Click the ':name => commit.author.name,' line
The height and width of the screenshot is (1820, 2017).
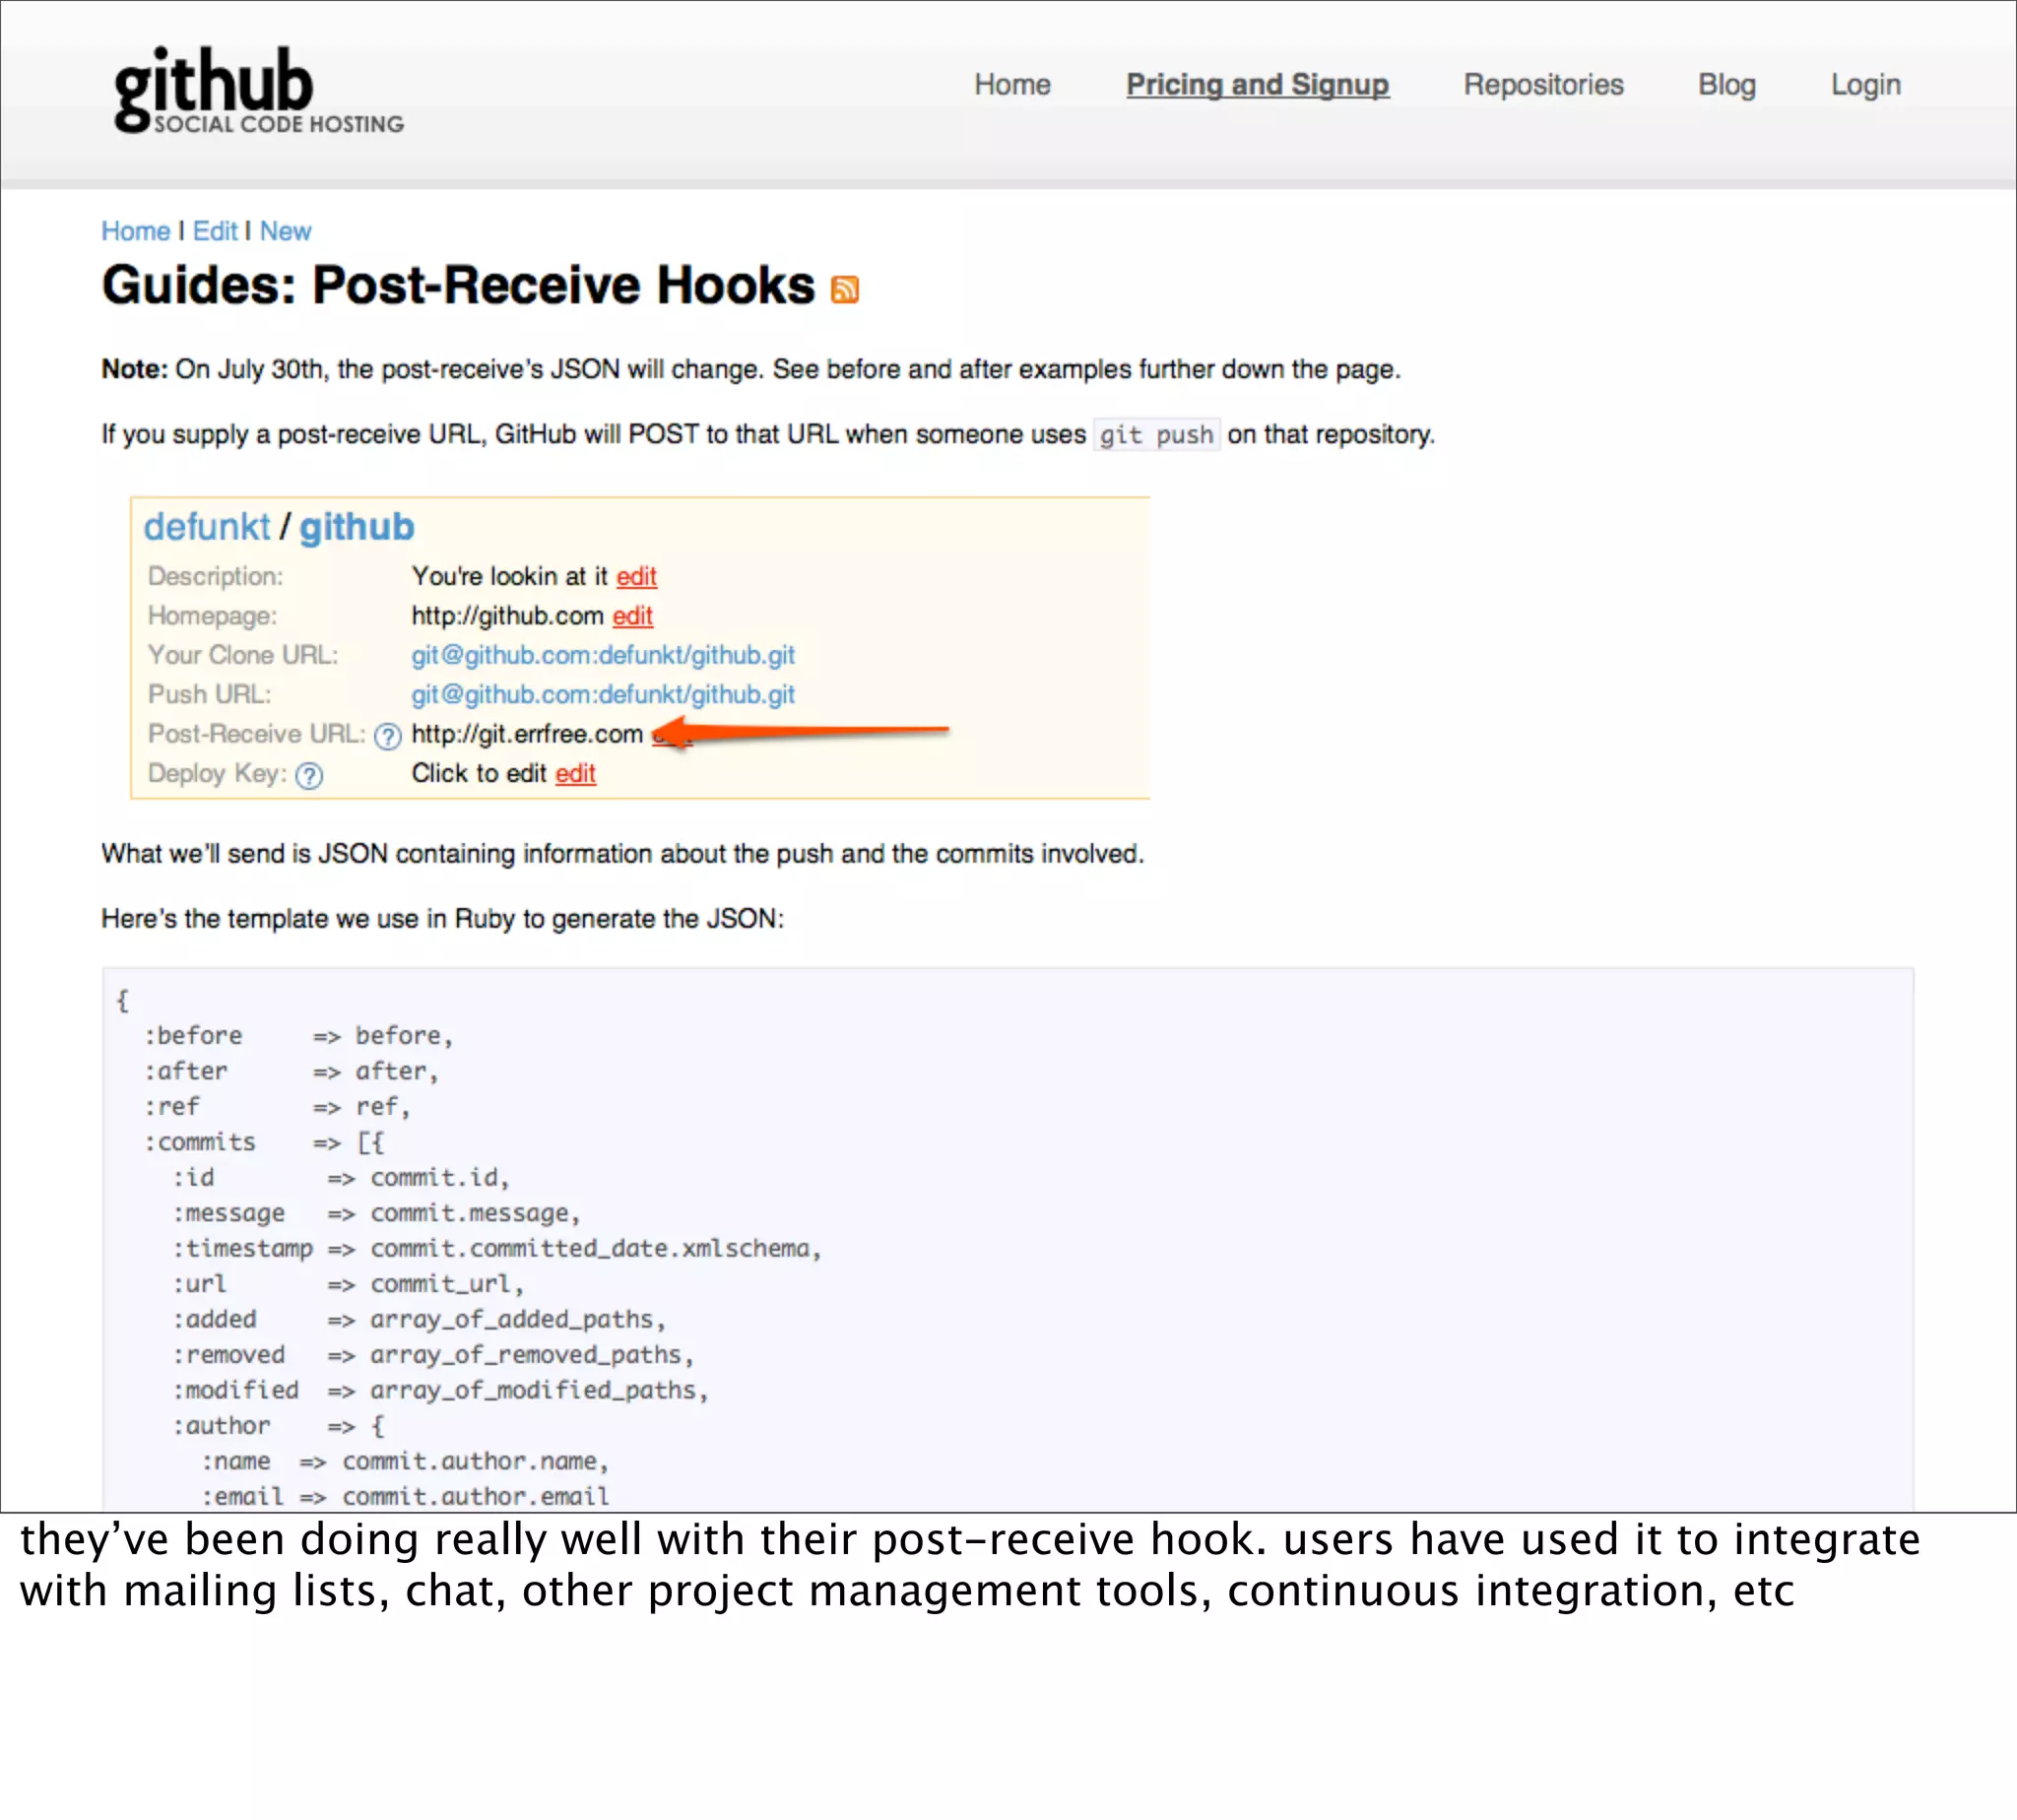[405, 1462]
